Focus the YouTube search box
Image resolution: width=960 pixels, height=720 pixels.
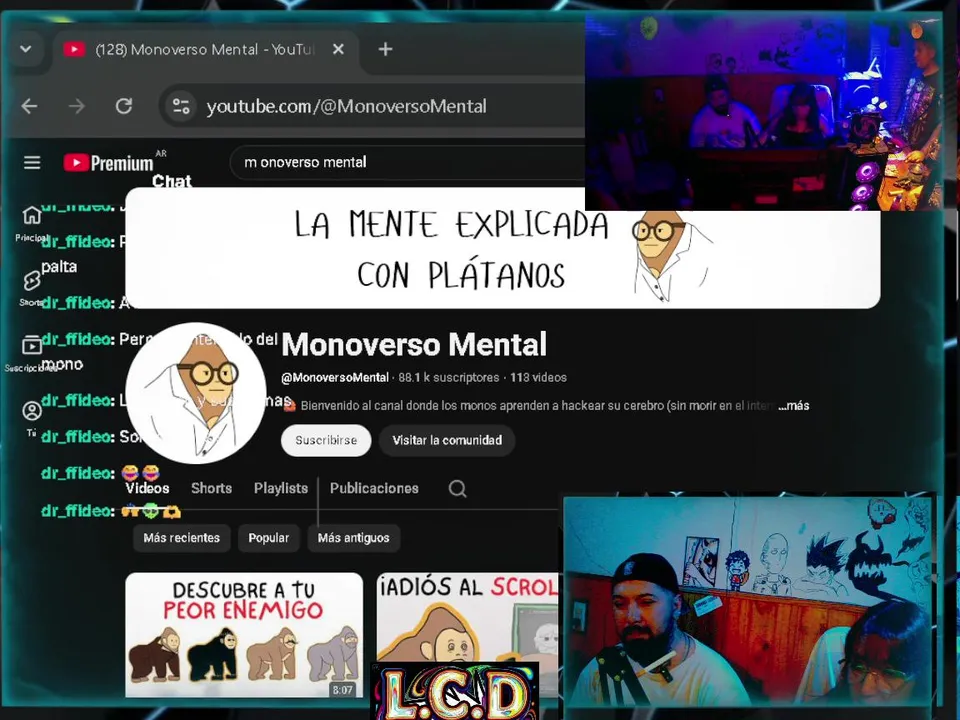coord(407,162)
